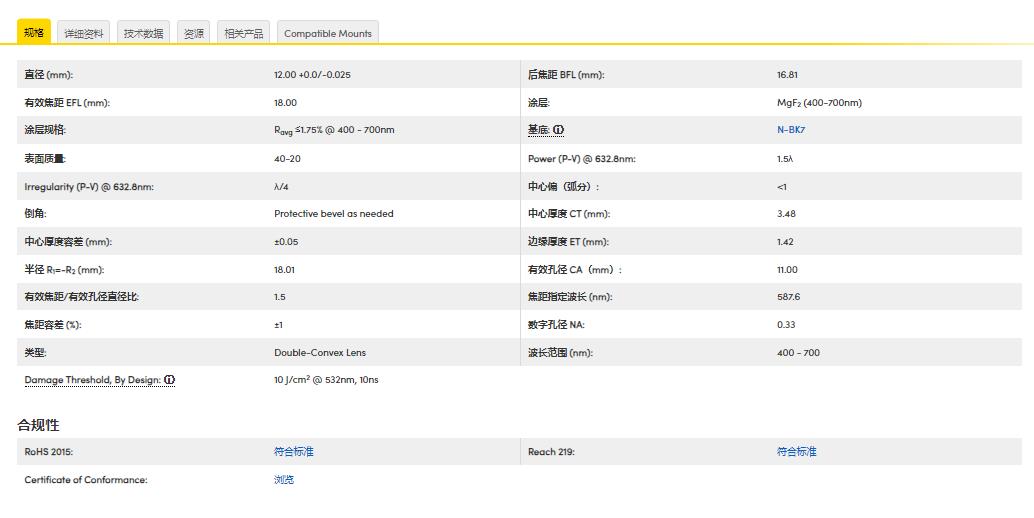Click damage threshold value 10 J/cm² @ 532nm
This screenshot has width=1034, height=518.
[326, 380]
